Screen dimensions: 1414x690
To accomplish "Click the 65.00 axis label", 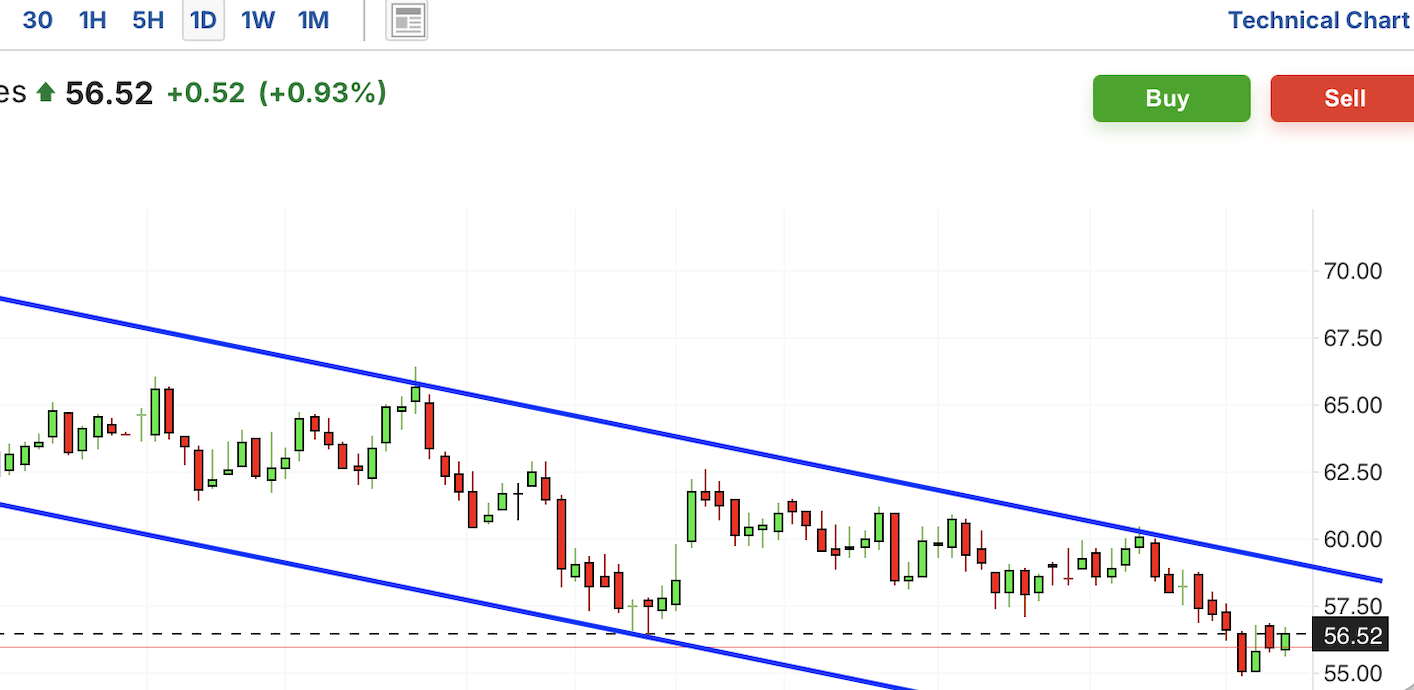I will tap(1352, 405).
